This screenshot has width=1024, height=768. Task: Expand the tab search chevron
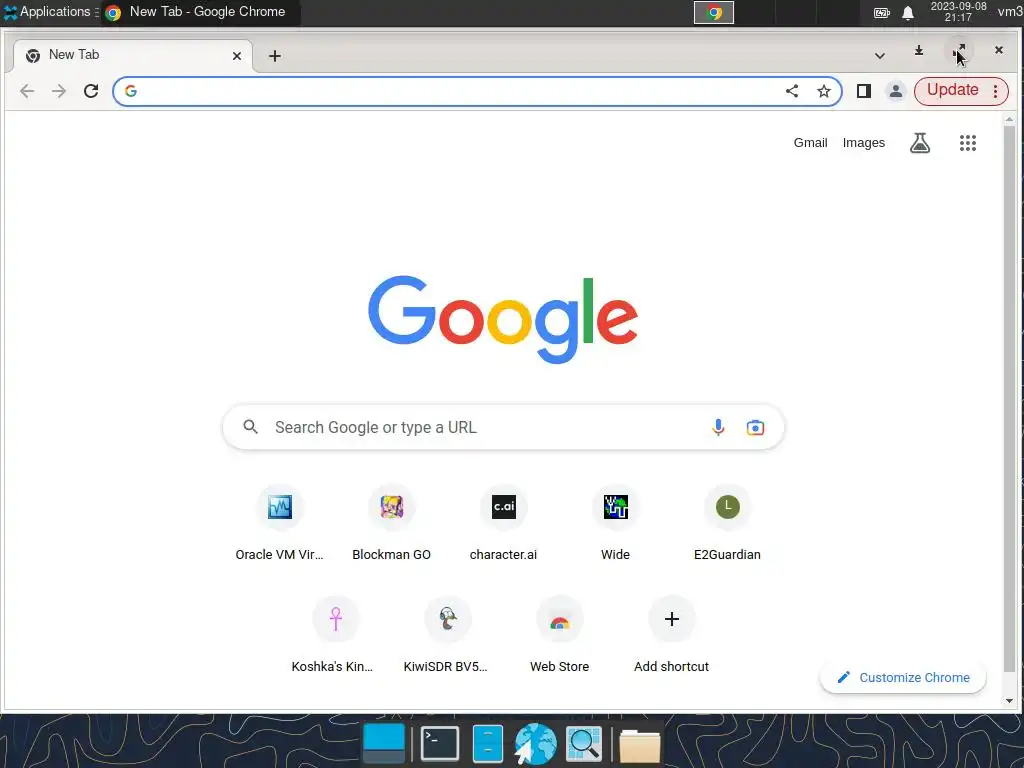point(880,56)
